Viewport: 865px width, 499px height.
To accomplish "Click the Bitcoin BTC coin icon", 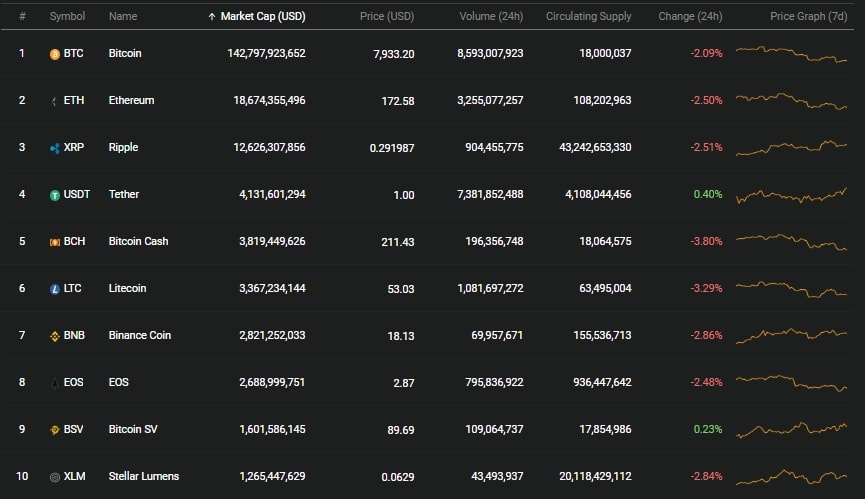I will (x=55, y=54).
